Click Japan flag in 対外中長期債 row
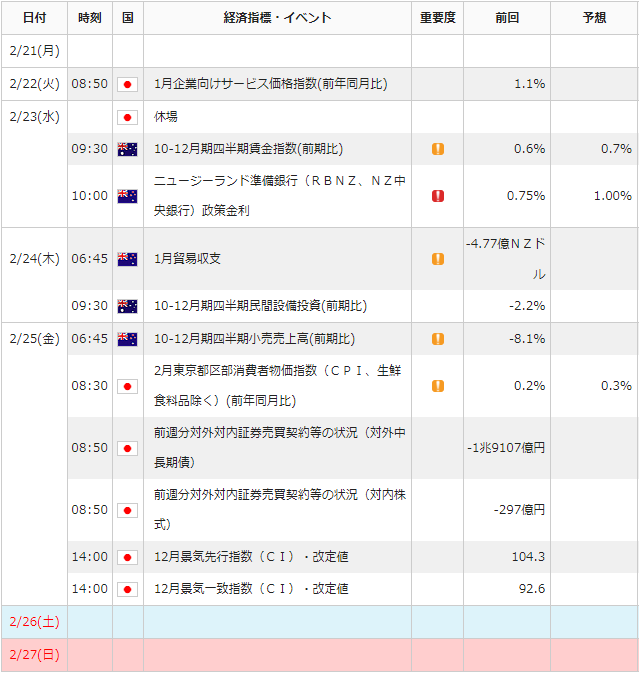This screenshot has height=673, width=639. pos(127,448)
